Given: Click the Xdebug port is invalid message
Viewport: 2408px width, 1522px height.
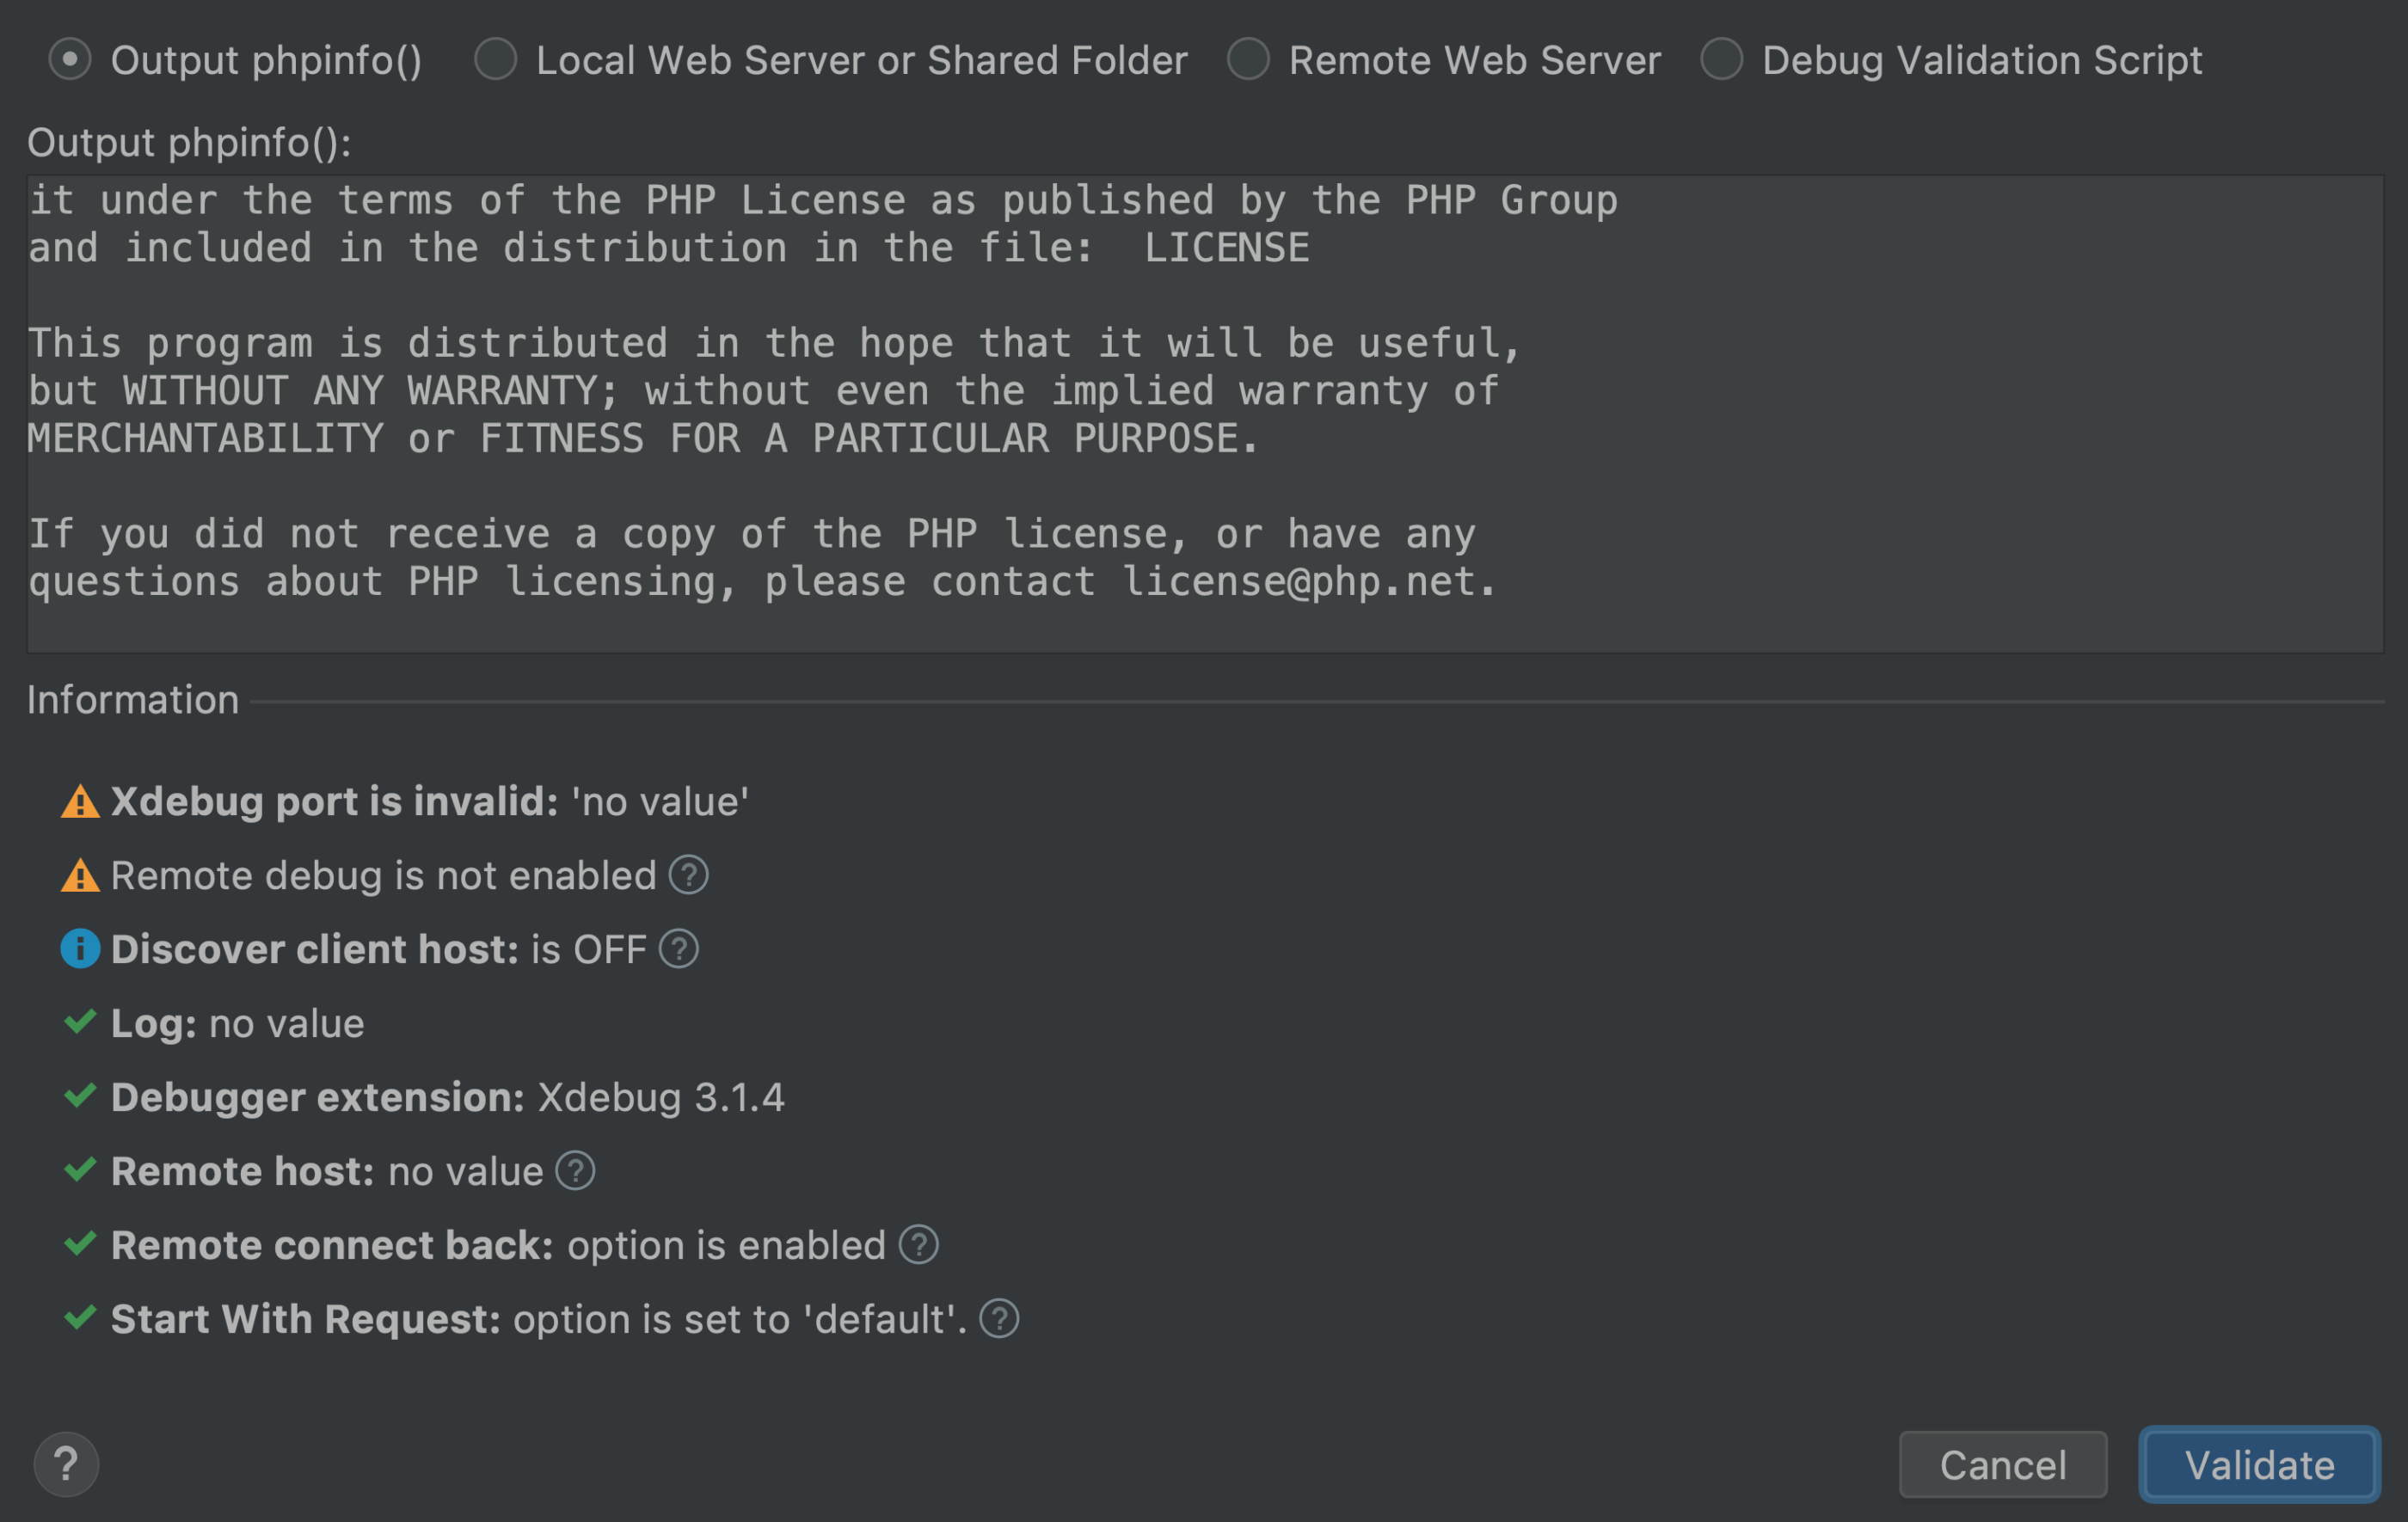Looking at the screenshot, I should (430, 802).
